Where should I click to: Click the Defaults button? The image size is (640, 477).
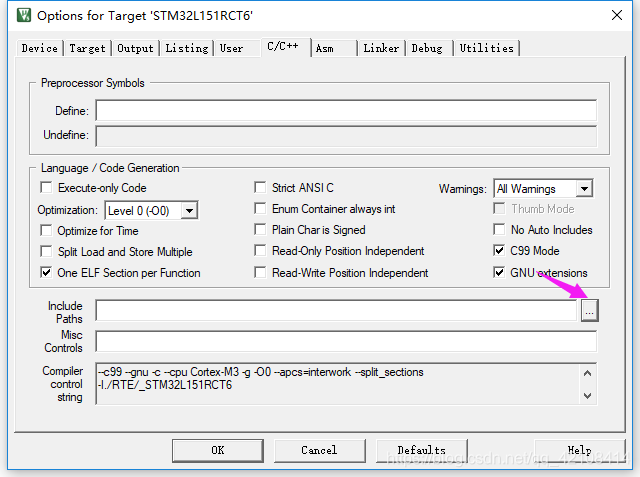point(422,450)
